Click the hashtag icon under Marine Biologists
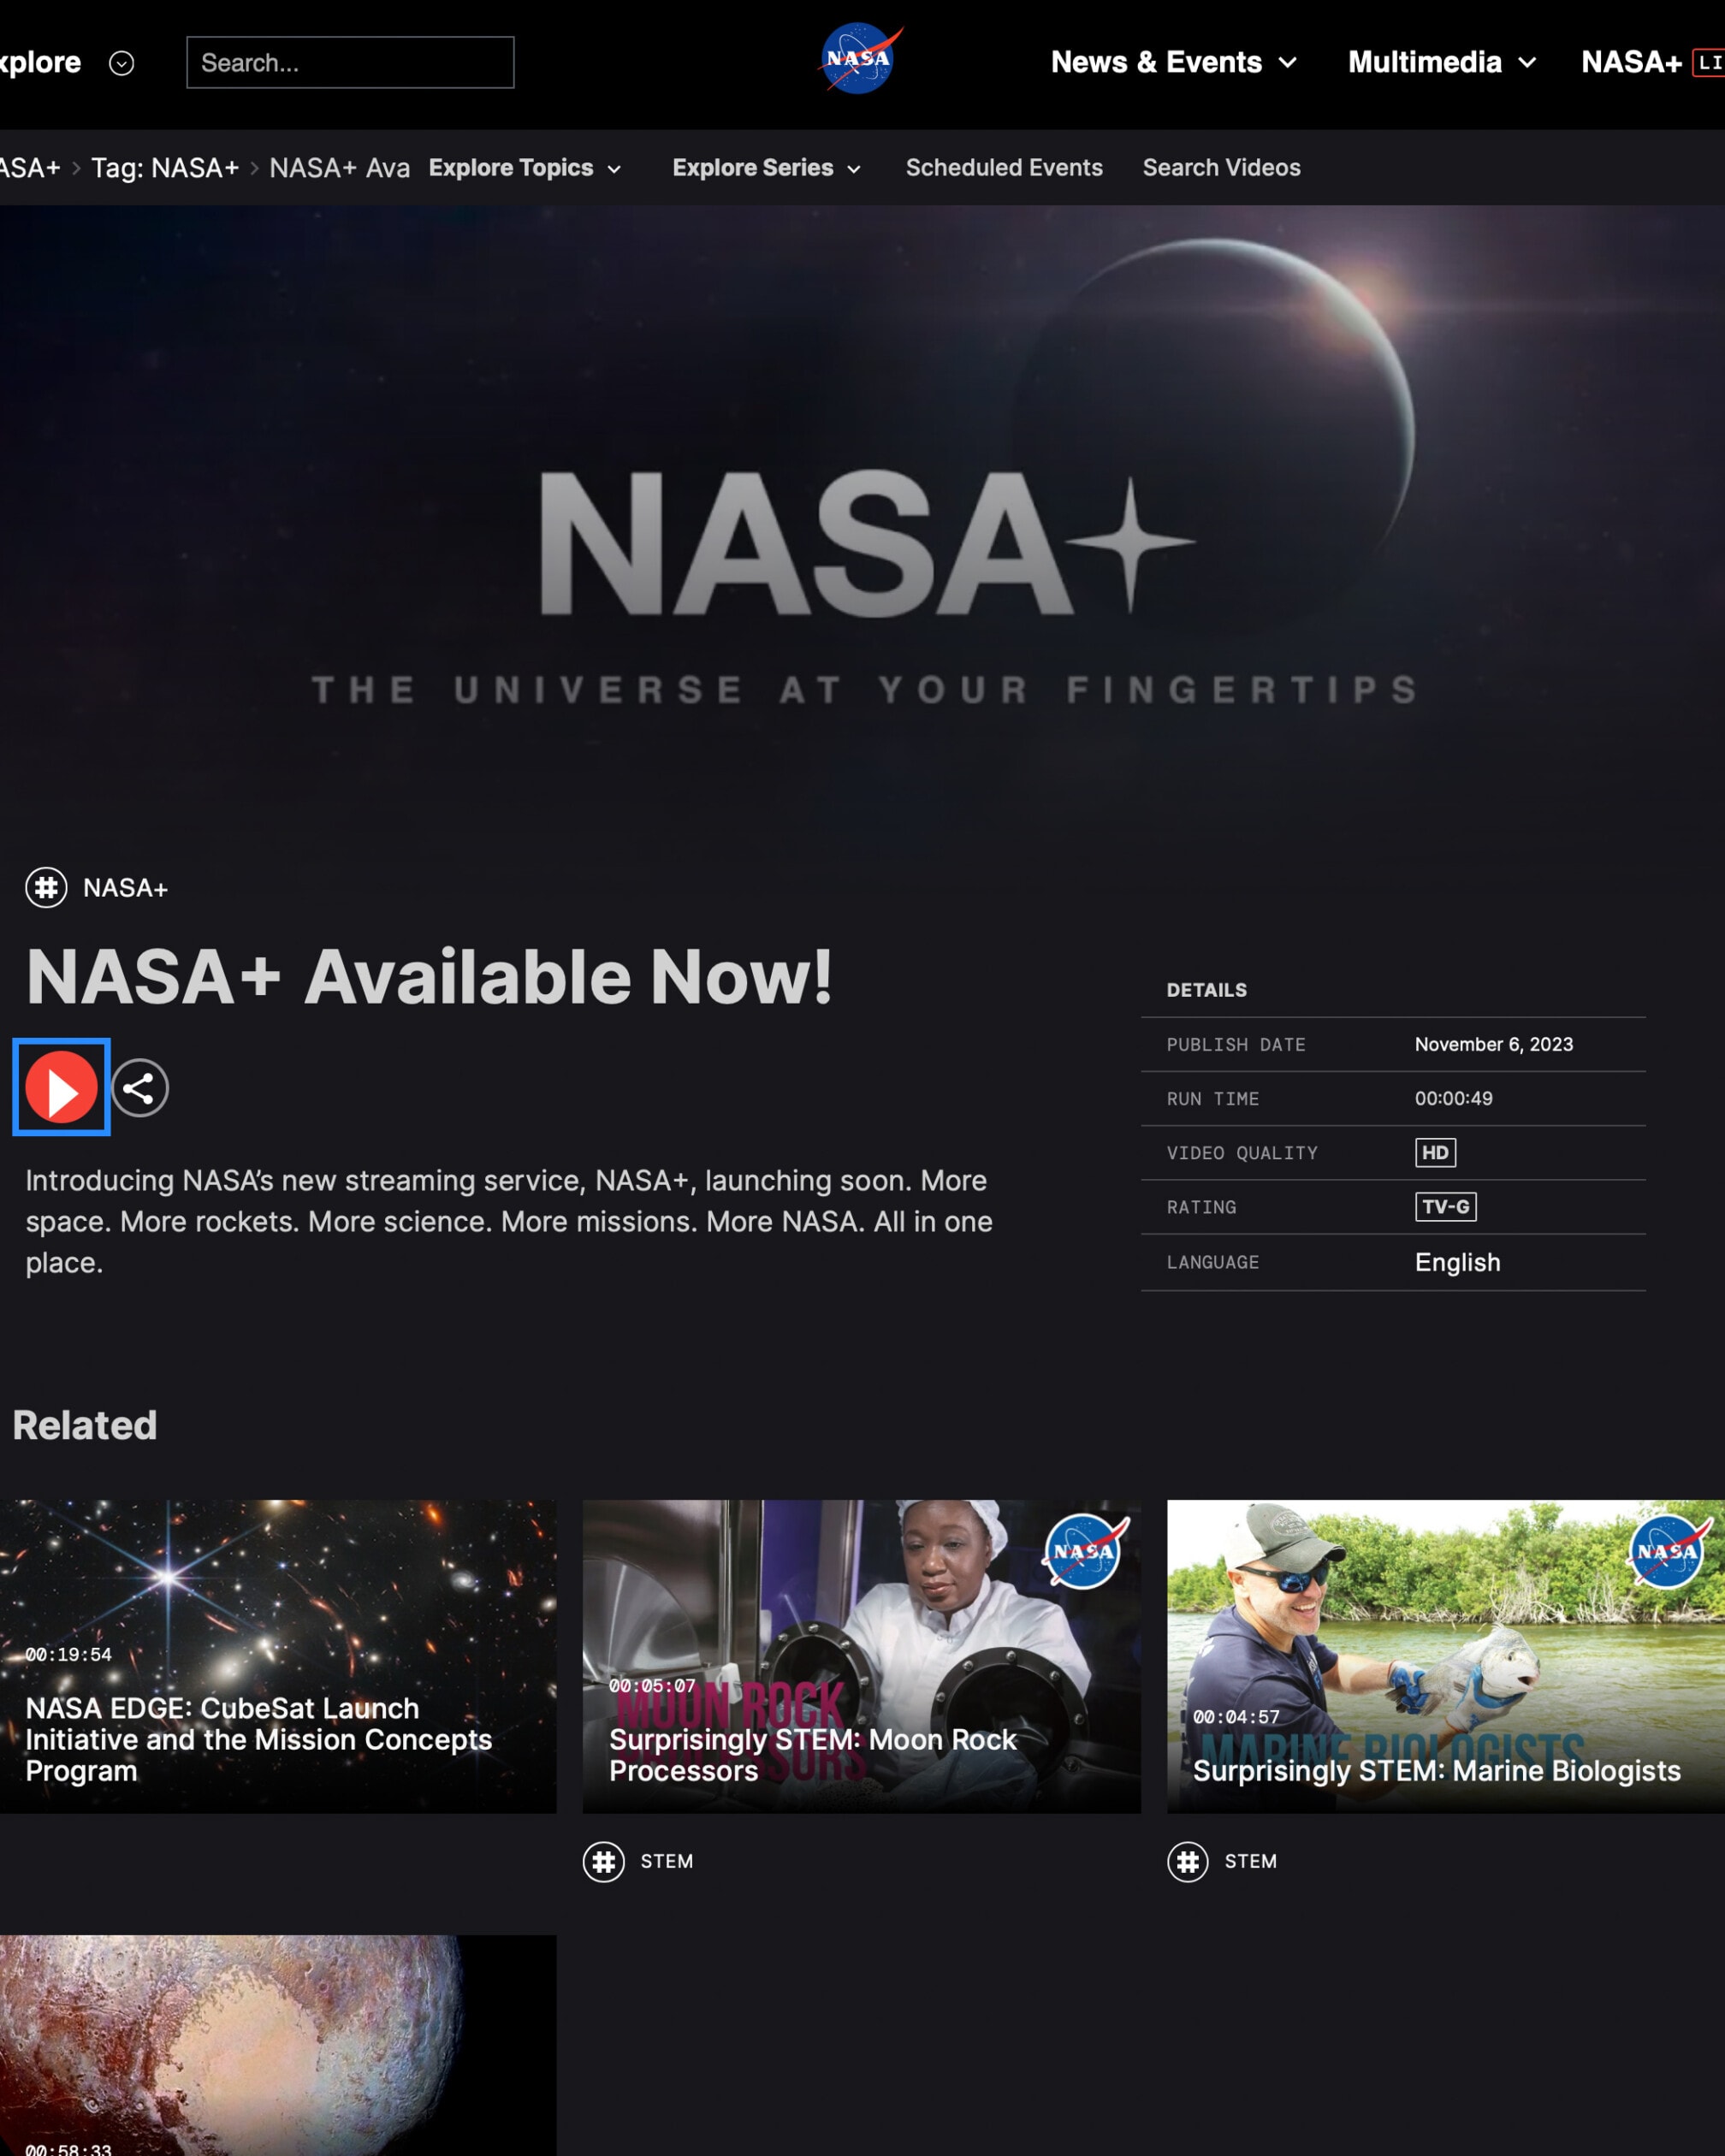Image resolution: width=1725 pixels, height=2156 pixels. point(1188,1861)
